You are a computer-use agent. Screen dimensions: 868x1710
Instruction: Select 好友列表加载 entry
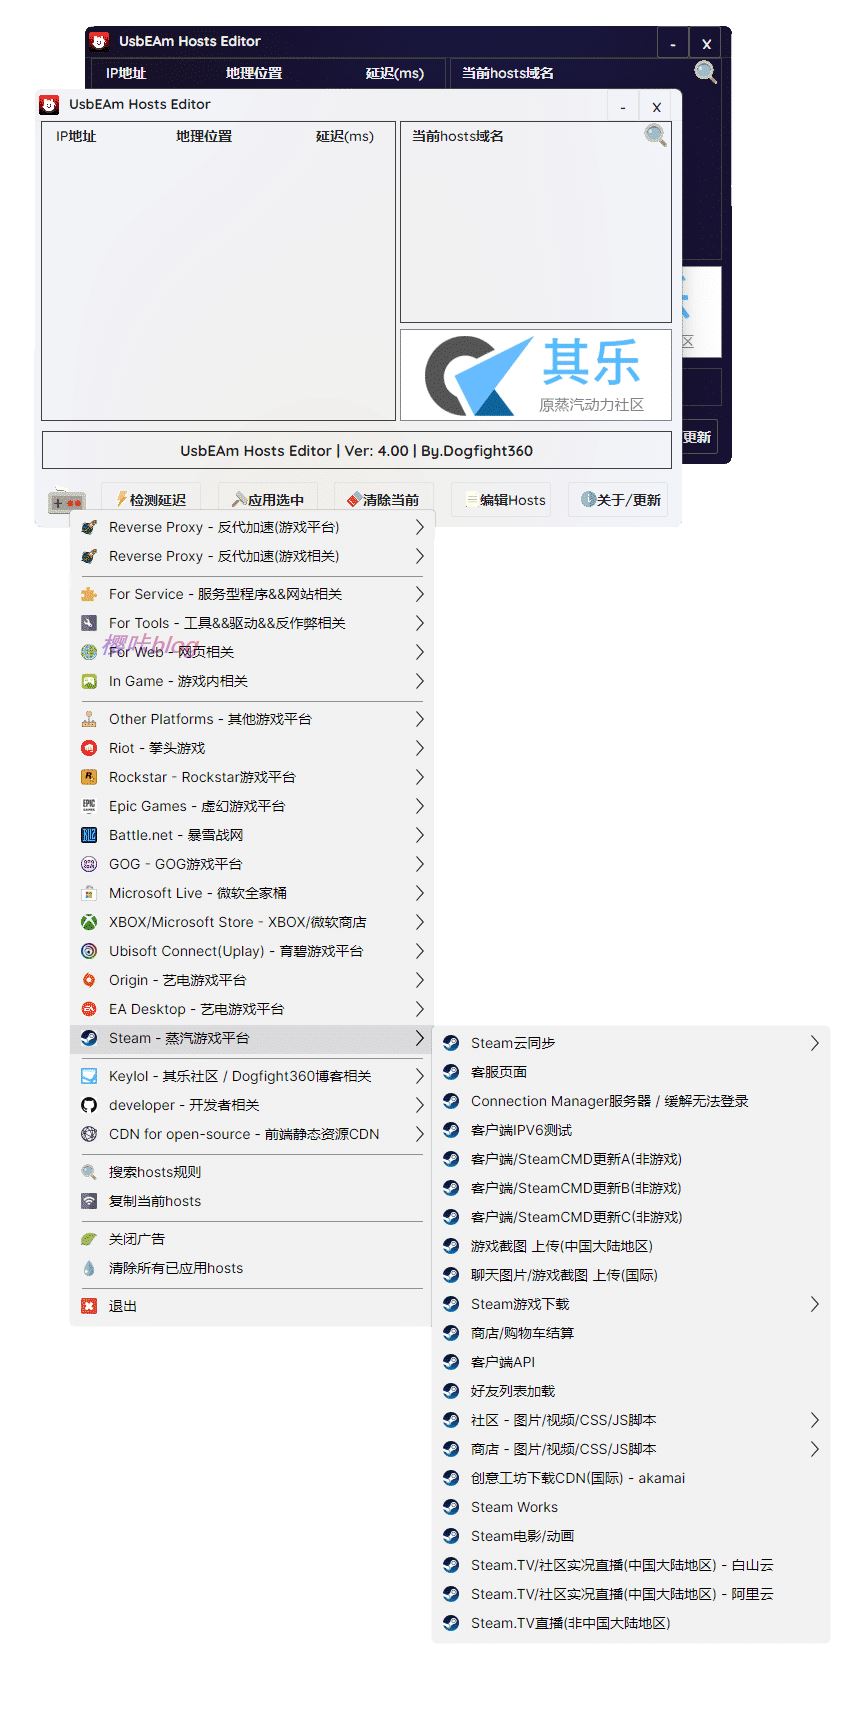coord(631,1391)
